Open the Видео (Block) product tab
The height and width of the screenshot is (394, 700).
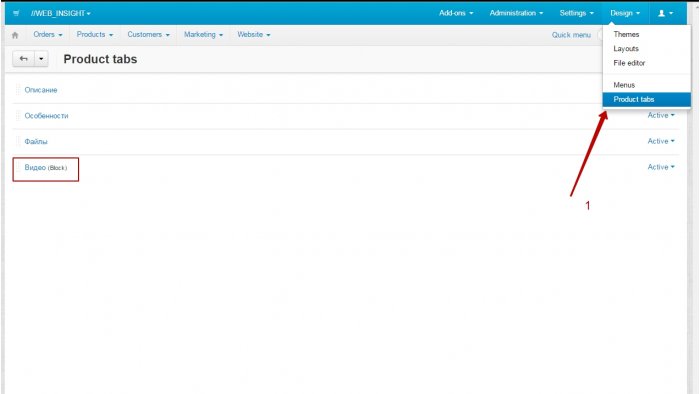46,168
